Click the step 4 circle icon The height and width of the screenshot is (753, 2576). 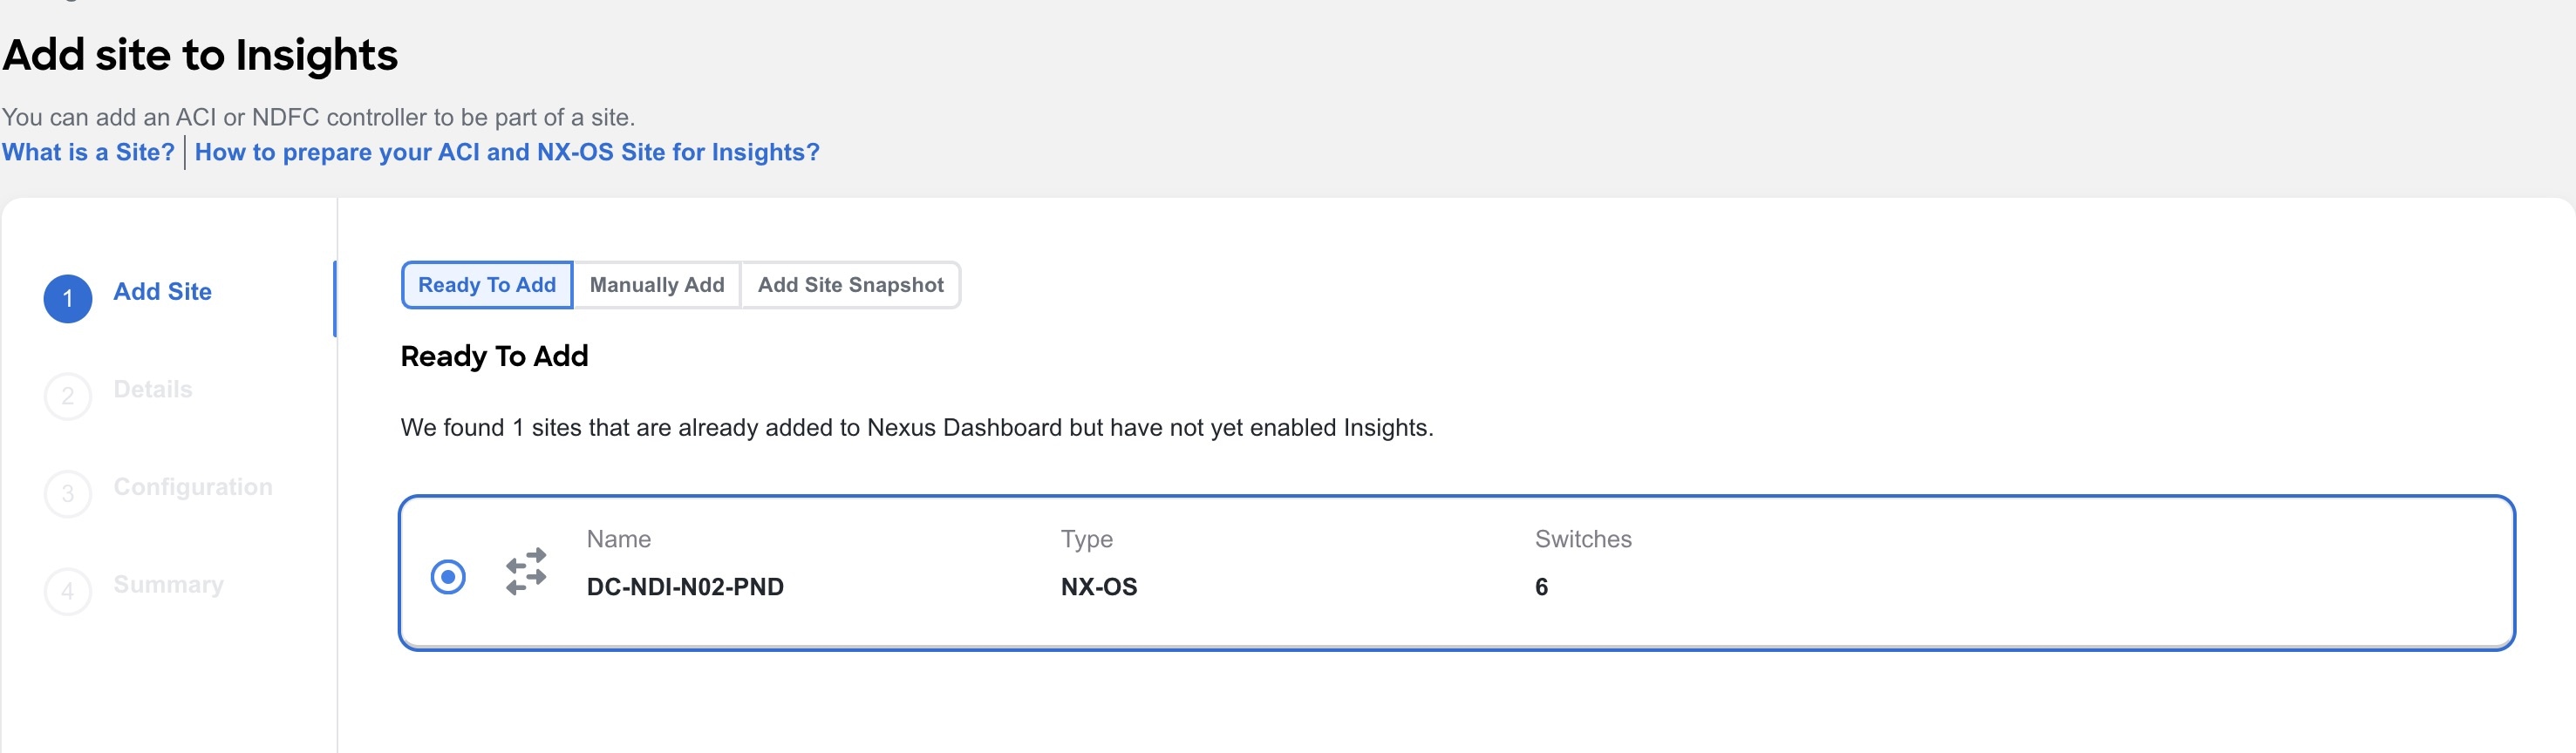point(68,591)
